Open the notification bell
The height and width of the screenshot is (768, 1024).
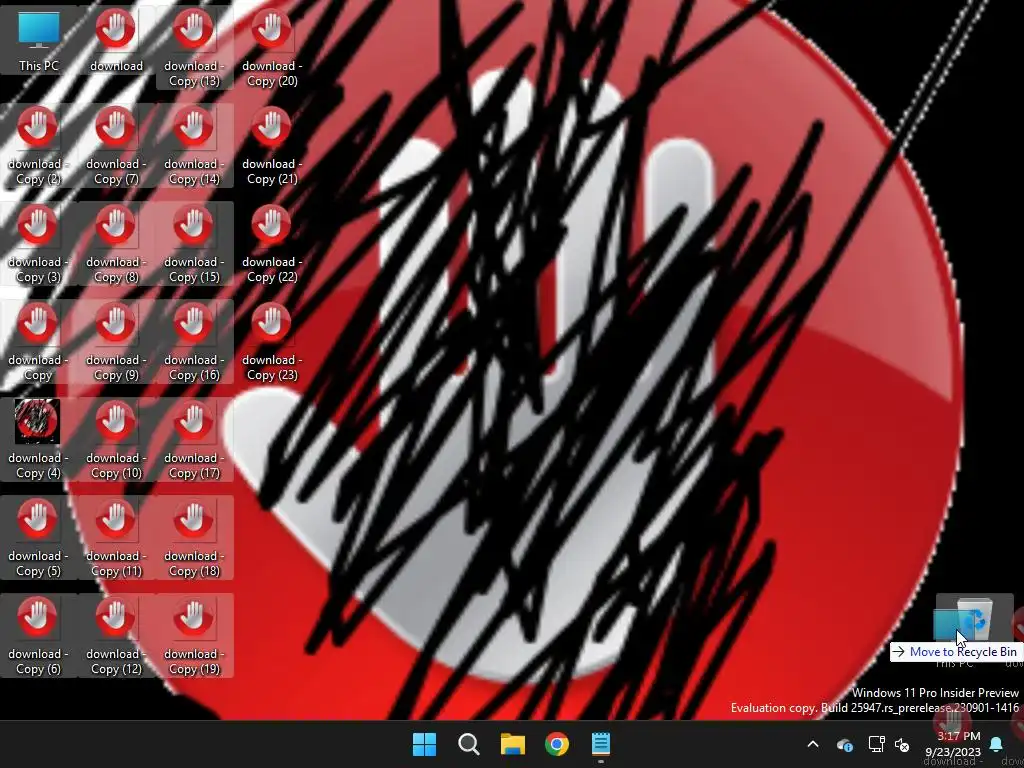[996, 744]
